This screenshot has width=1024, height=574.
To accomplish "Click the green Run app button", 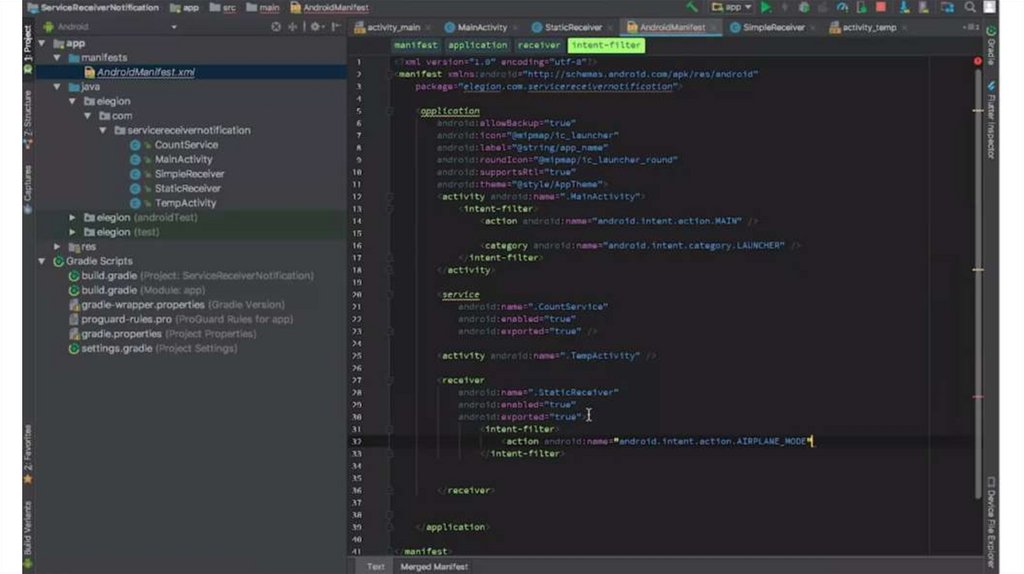I will (x=766, y=7).
